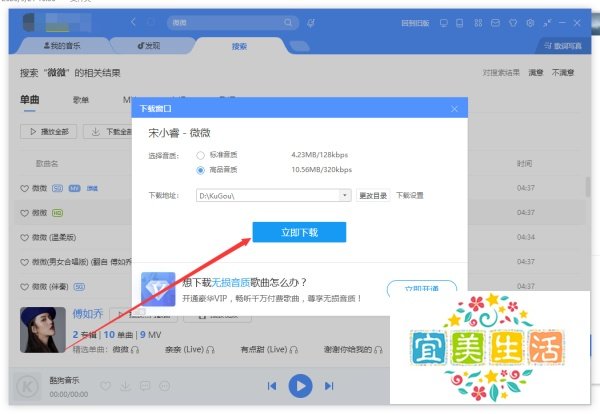
Task: Open the player bar more options icon
Action: coord(165,386)
